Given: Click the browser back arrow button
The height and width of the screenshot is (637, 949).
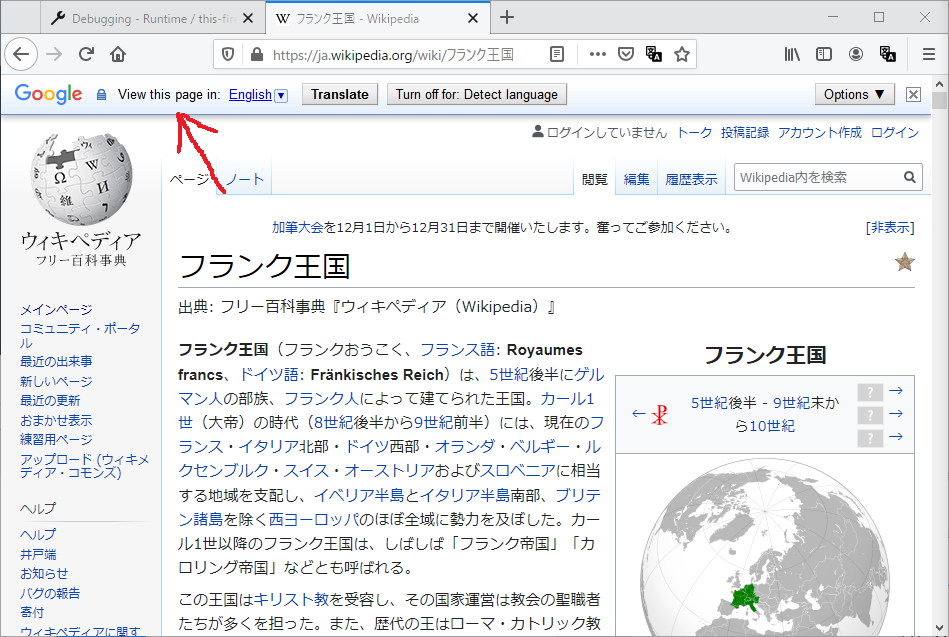Looking at the screenshot, I should [x=21, y=55].
